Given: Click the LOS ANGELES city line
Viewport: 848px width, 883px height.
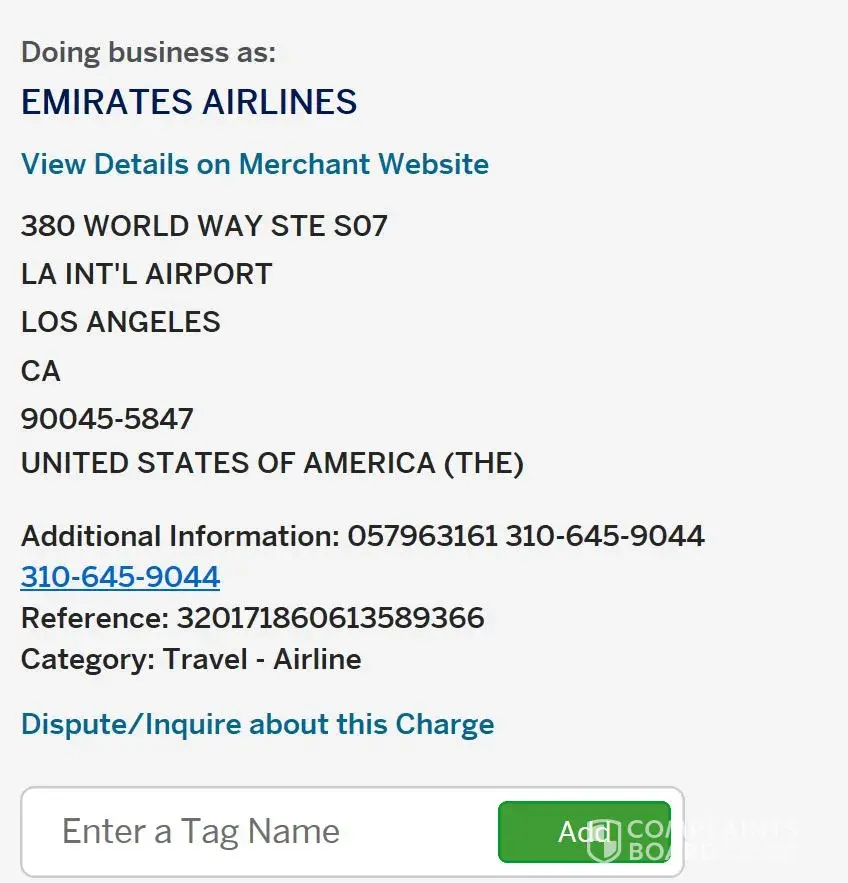Looking at the screenshot, I should click(x=120, y=322).
